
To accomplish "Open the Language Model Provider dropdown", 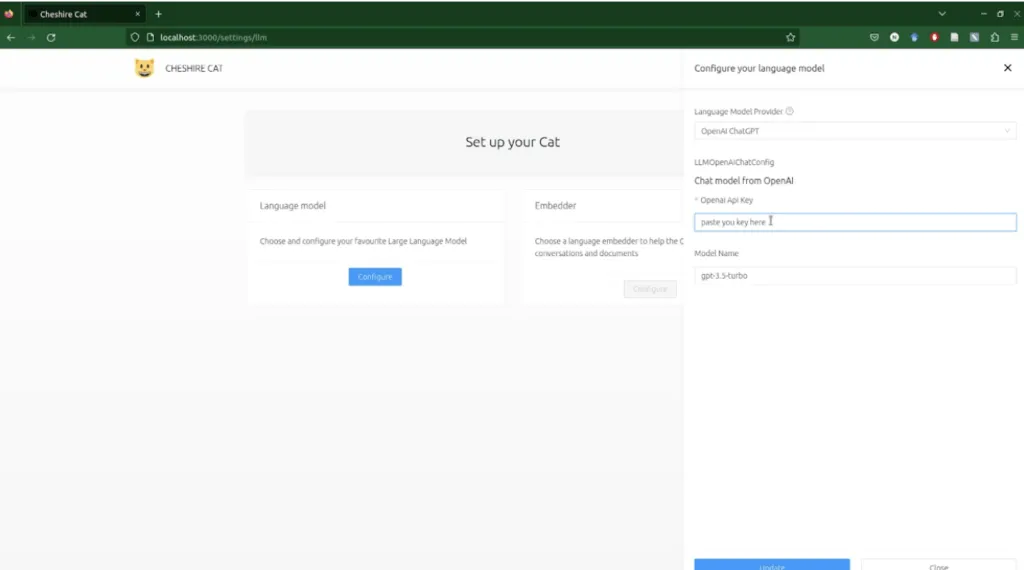I will click(855, 131).
